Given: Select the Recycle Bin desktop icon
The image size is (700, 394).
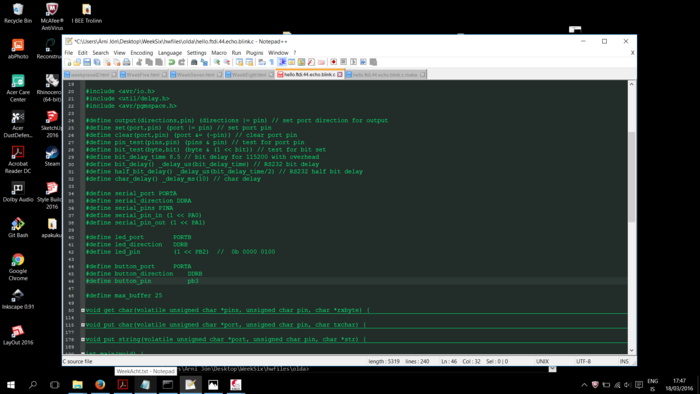Looking at the screenshot, I should 18,13.
